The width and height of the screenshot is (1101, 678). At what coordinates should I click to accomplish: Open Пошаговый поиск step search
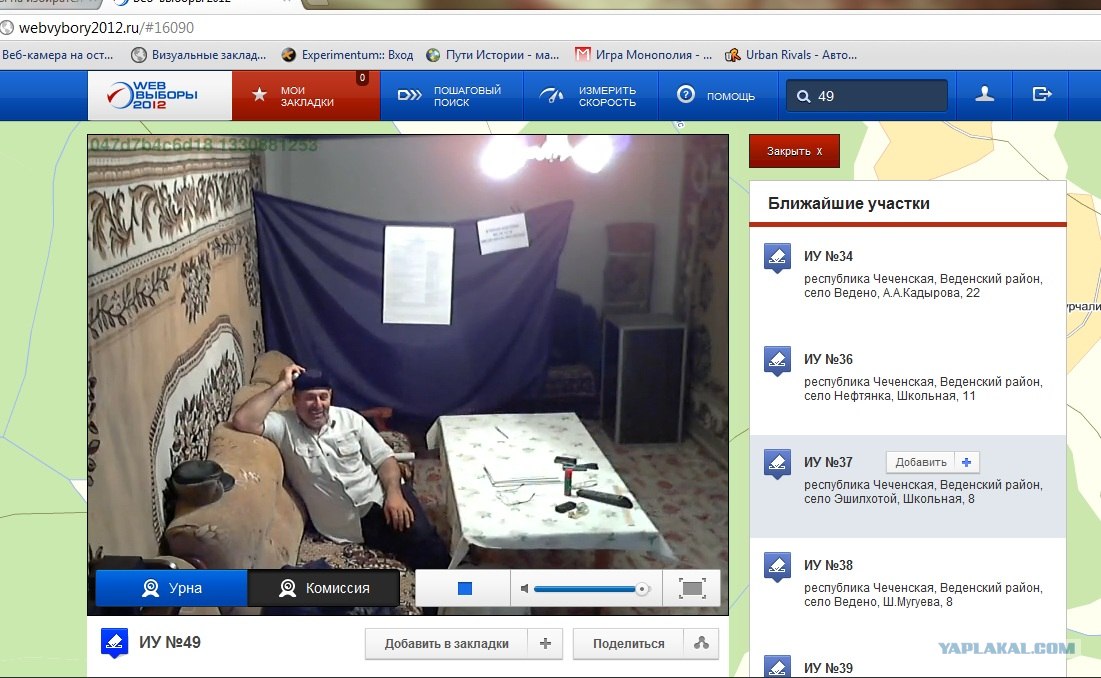point(451,96)
